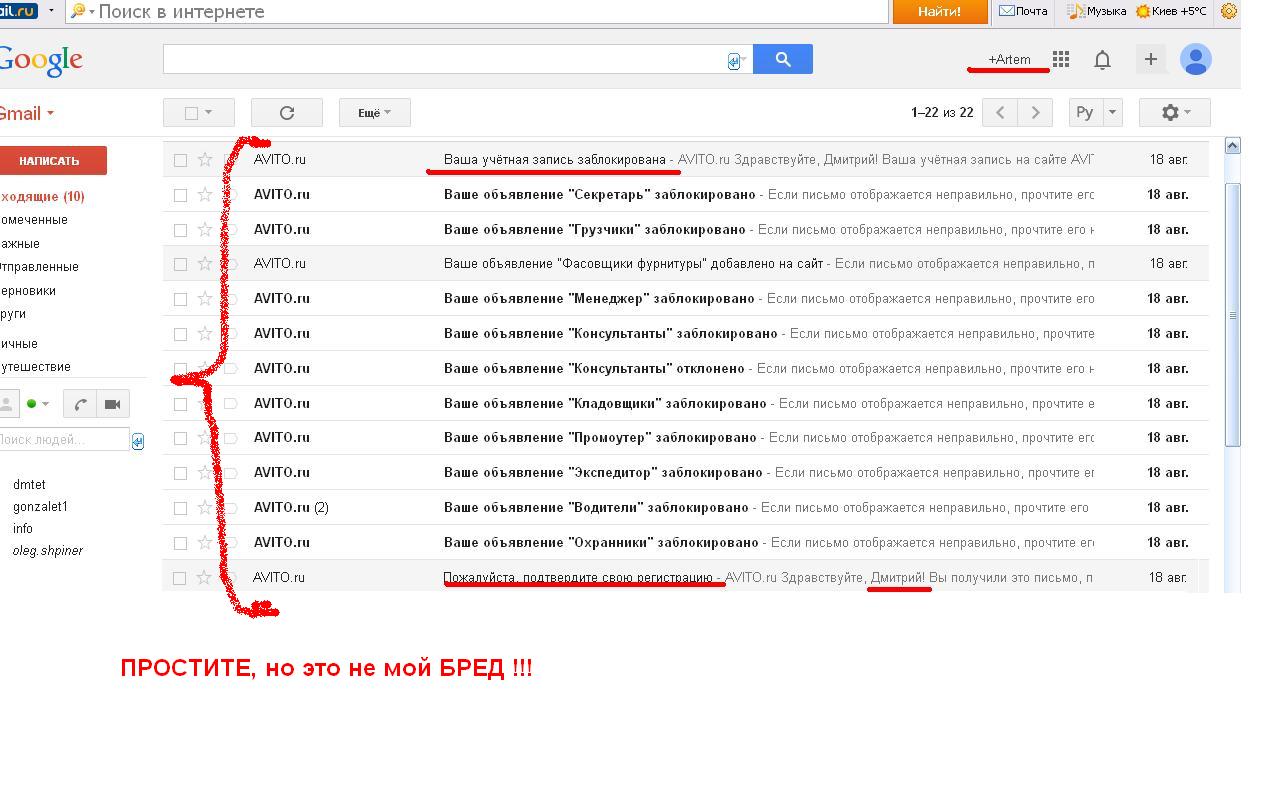This screenshot has height=800, width=1280.
Task: Open chat with oleg.shpiner
Action: [47, 550]
